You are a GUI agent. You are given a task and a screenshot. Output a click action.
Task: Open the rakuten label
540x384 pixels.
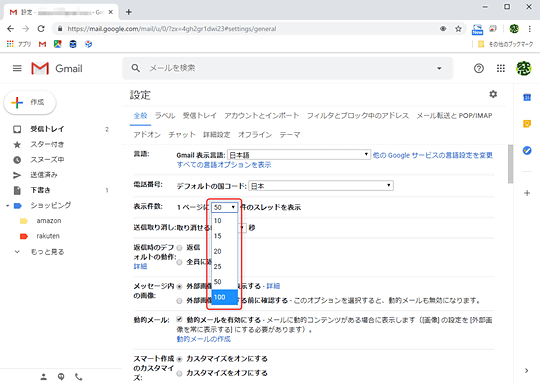coord(48,236)
